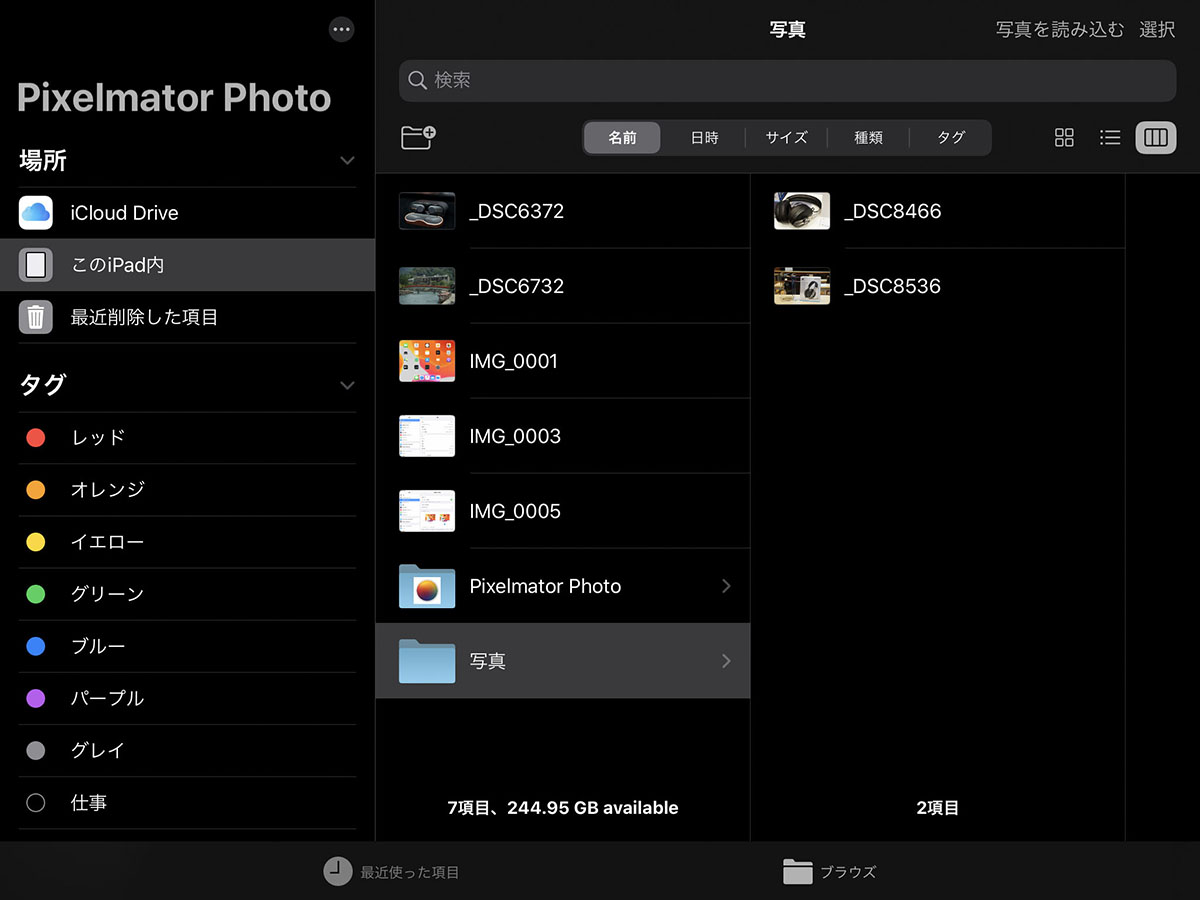Click the 写真 folder row chevron
Image resolution: width=1200 pixels, height=900 pixels.
[x=726, y=661]
